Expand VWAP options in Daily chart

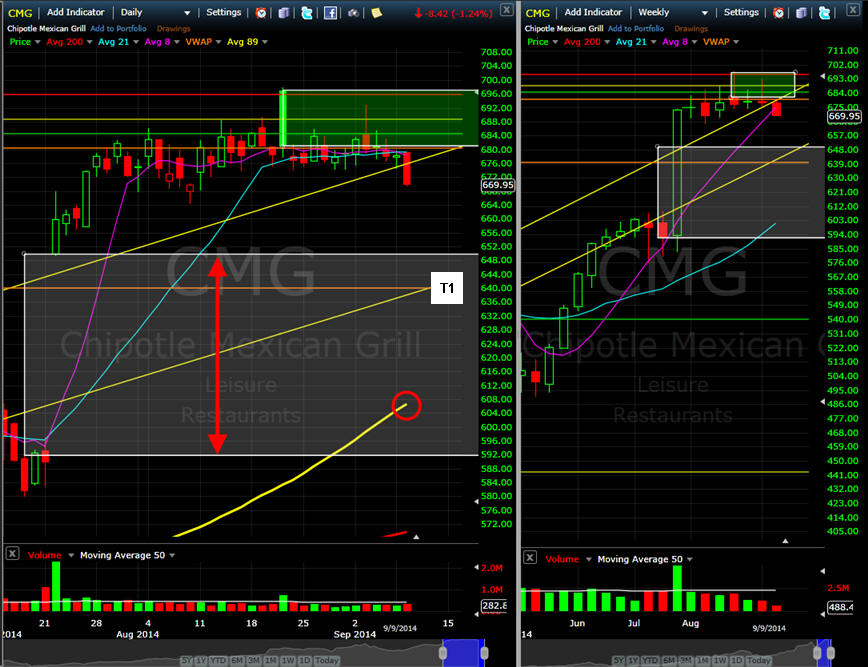tap(218, 42)
